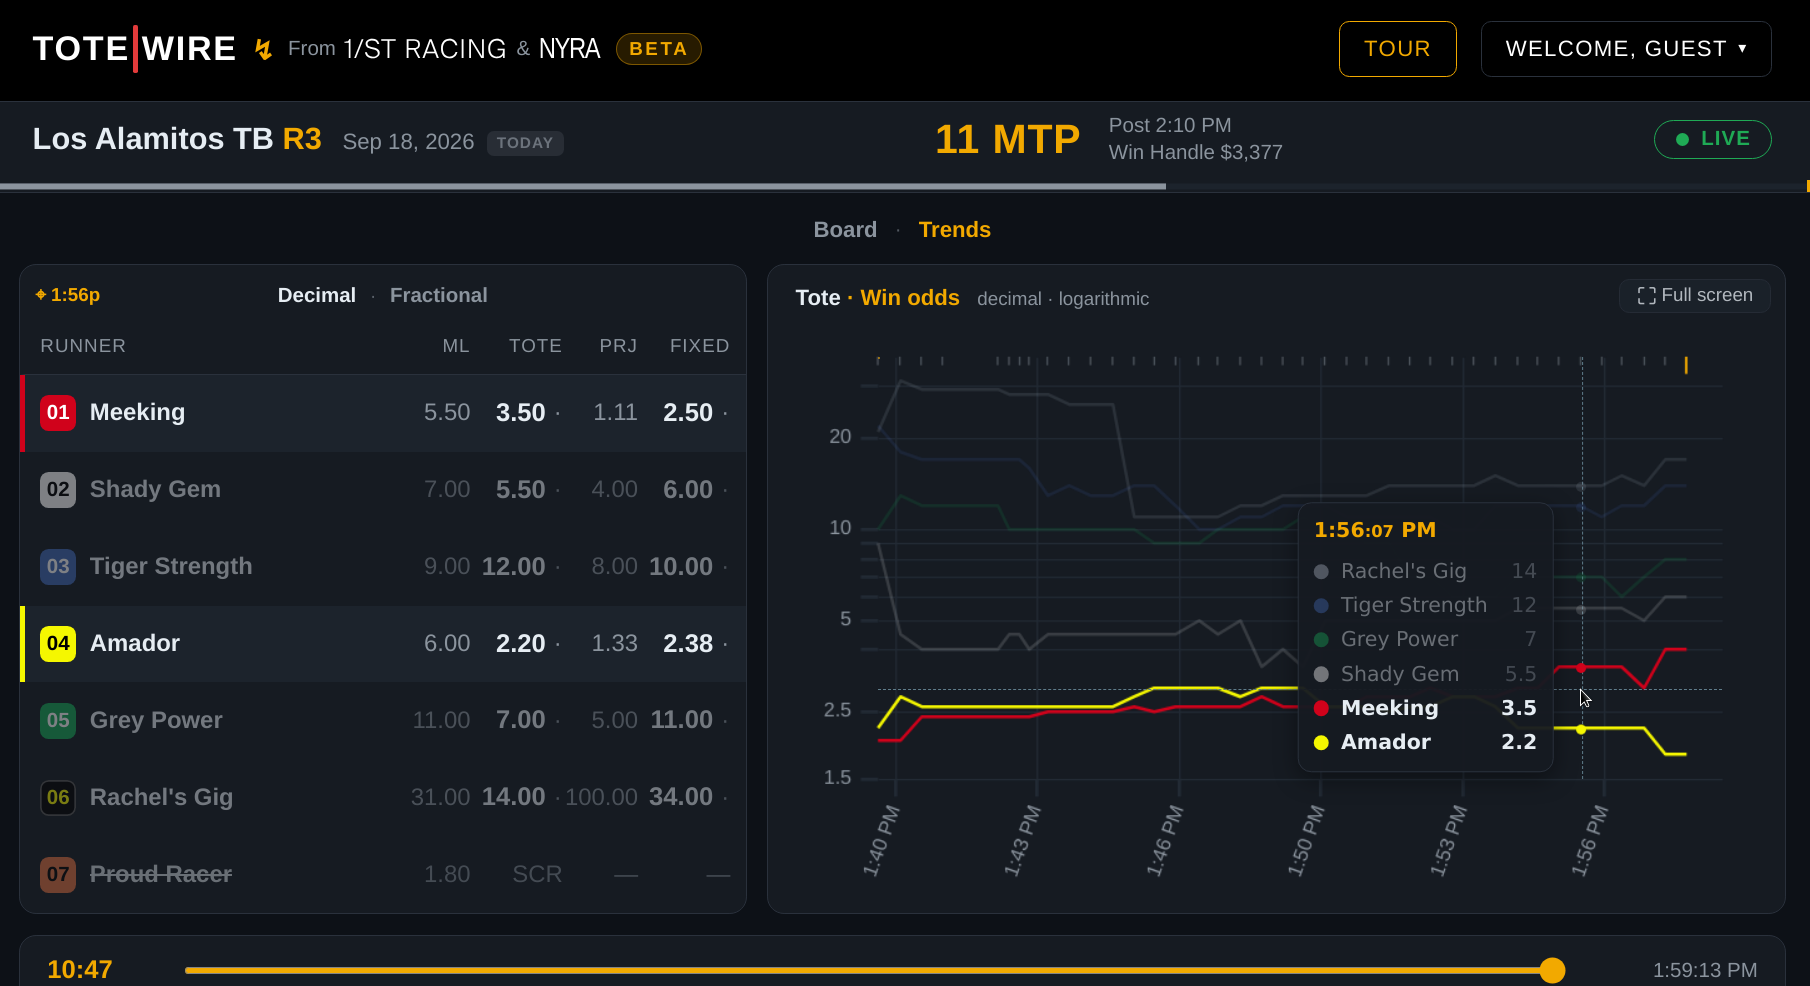Toggle the green LIVE indicator

point(1712,139)
